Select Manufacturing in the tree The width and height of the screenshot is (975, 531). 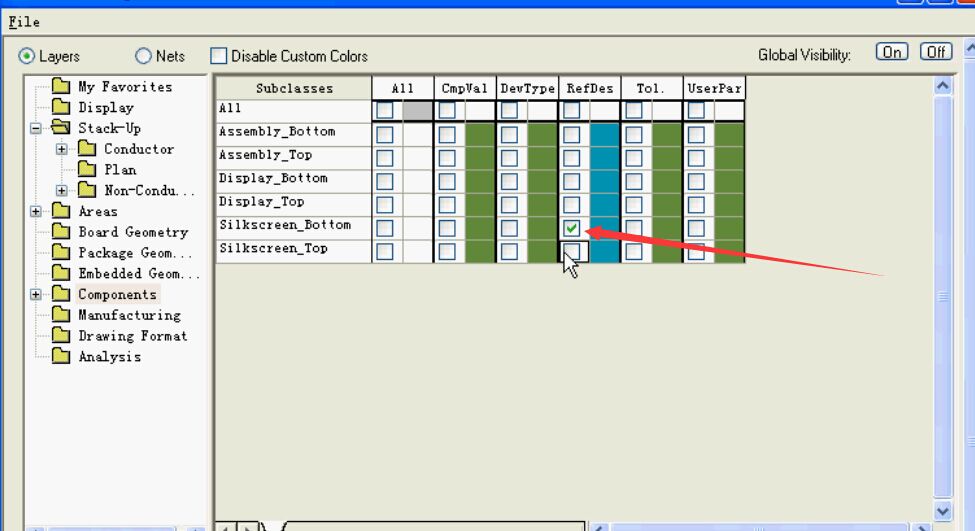[129, 315]
